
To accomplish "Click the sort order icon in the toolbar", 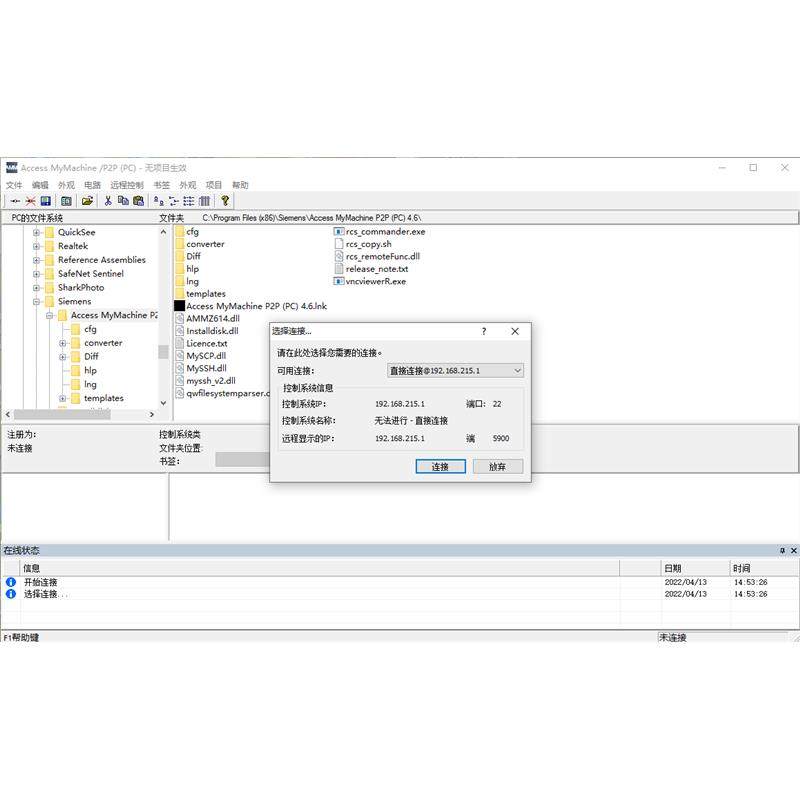I will click(x=158, y=200).
